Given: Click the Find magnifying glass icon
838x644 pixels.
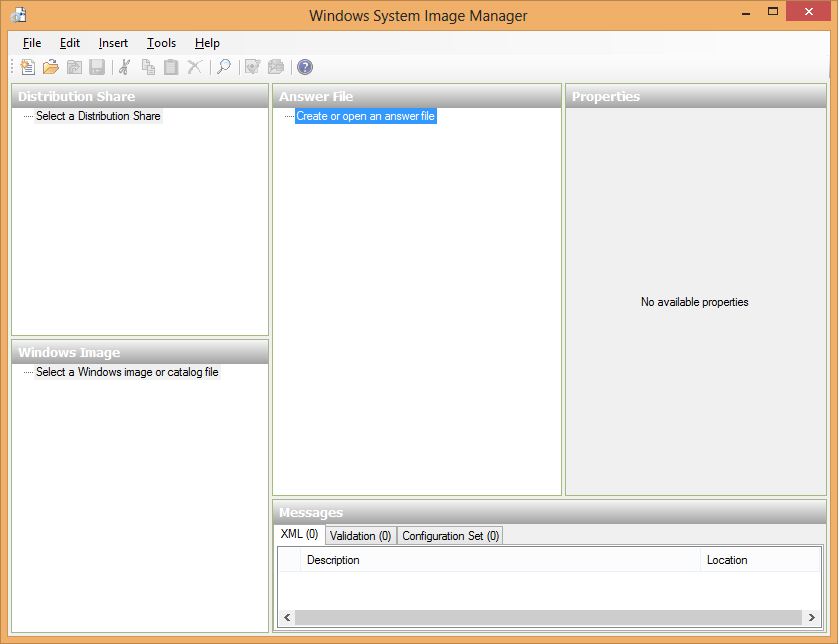Looking at the screenshot, I should point(224,67).
